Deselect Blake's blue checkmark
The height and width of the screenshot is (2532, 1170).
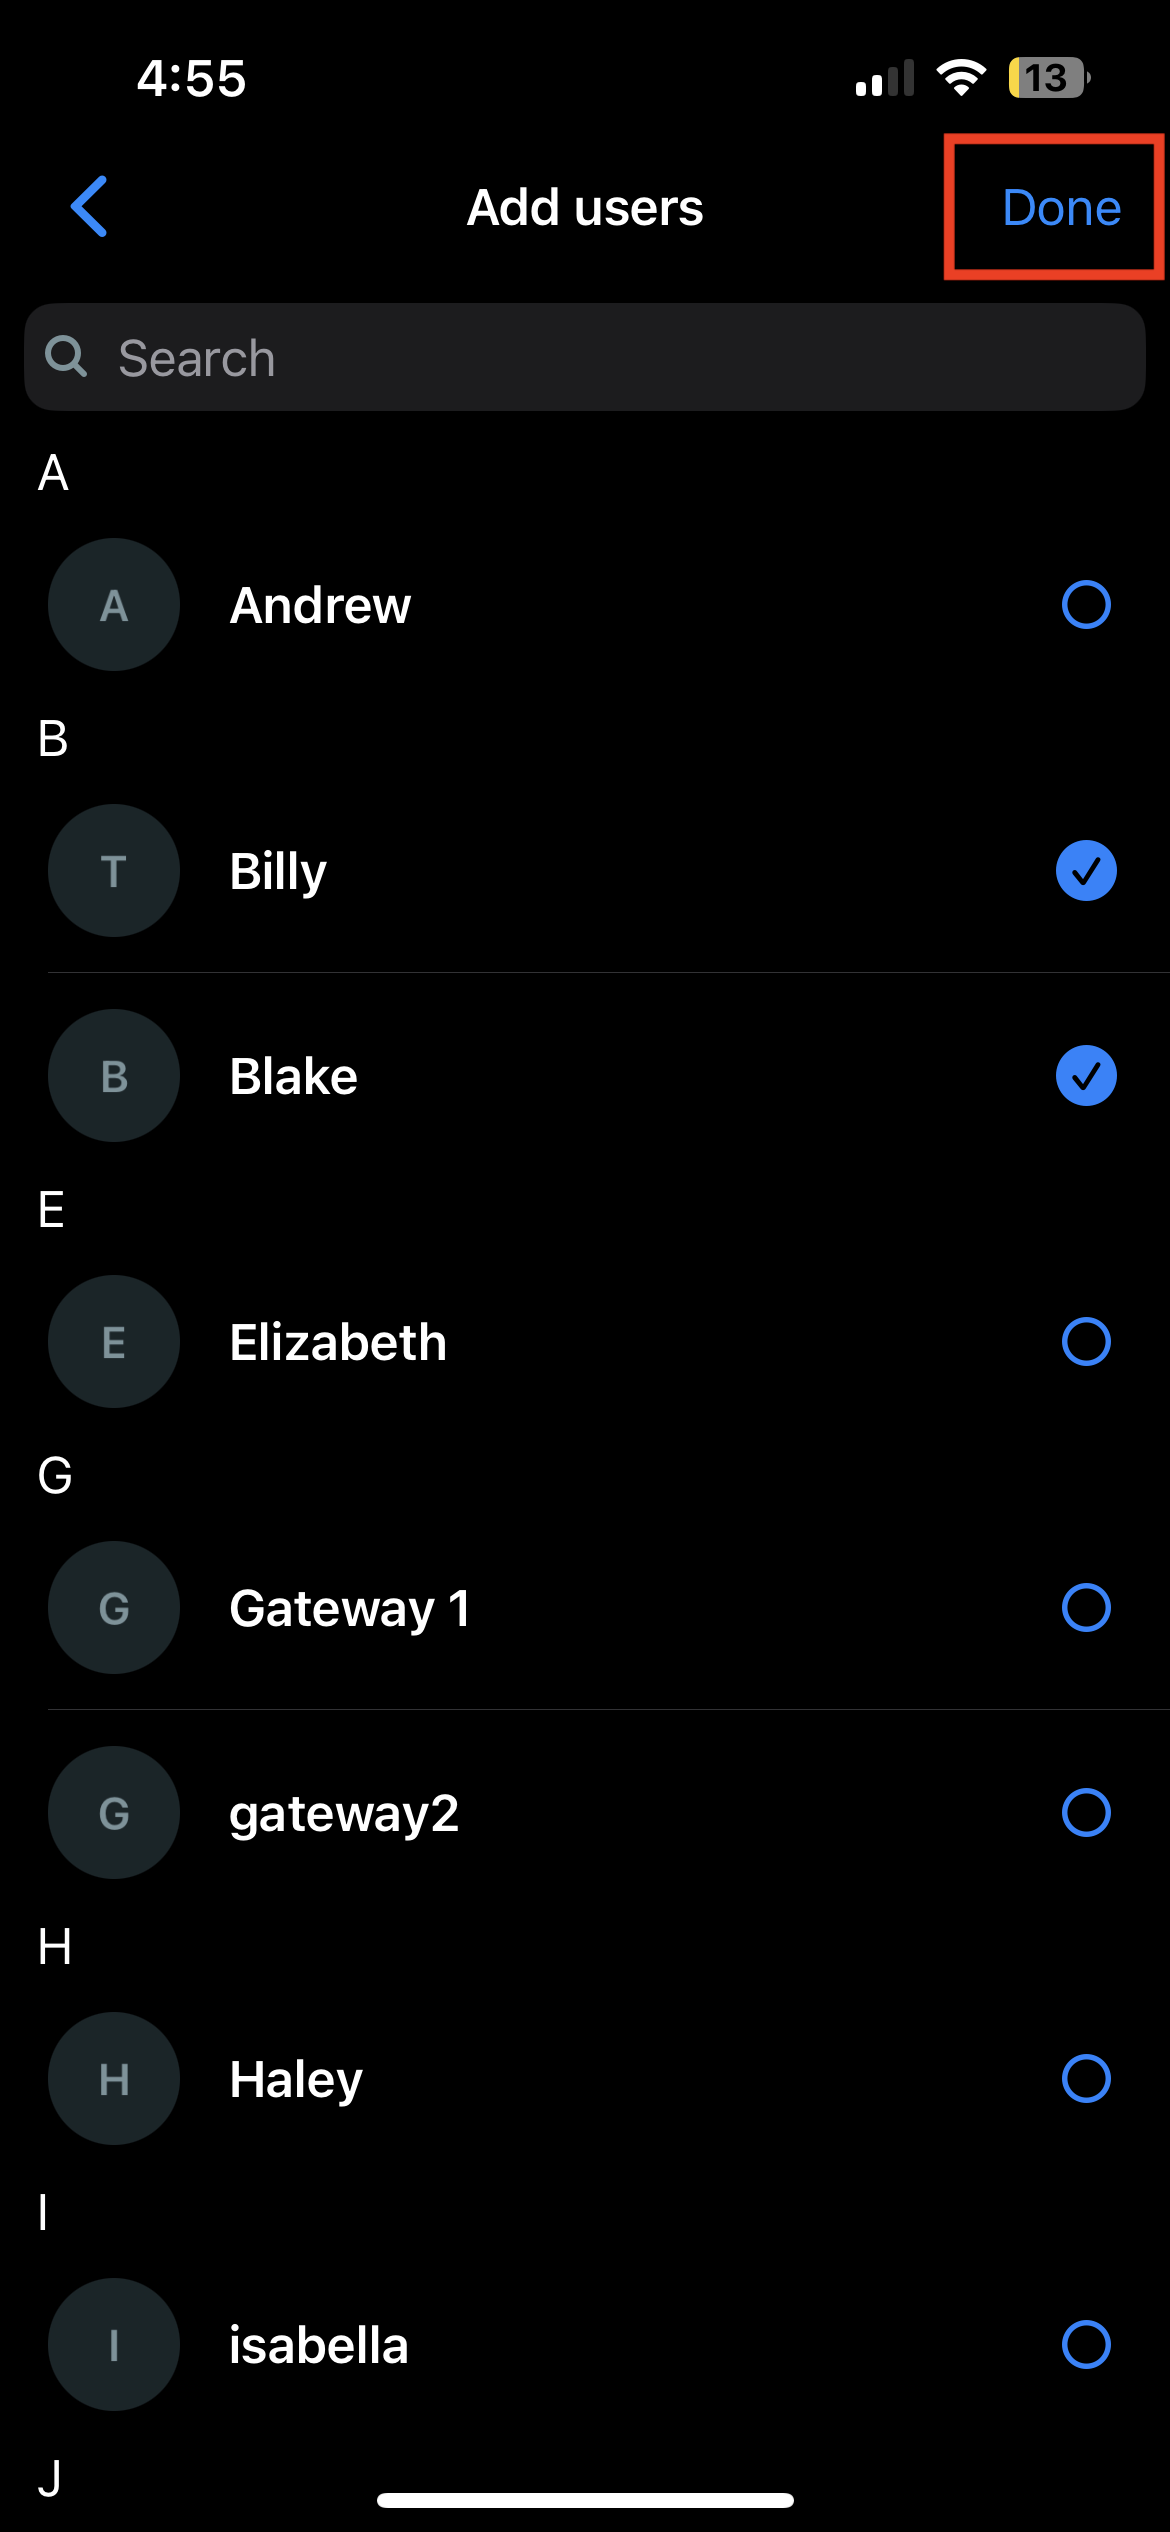pos(1085,1076)
